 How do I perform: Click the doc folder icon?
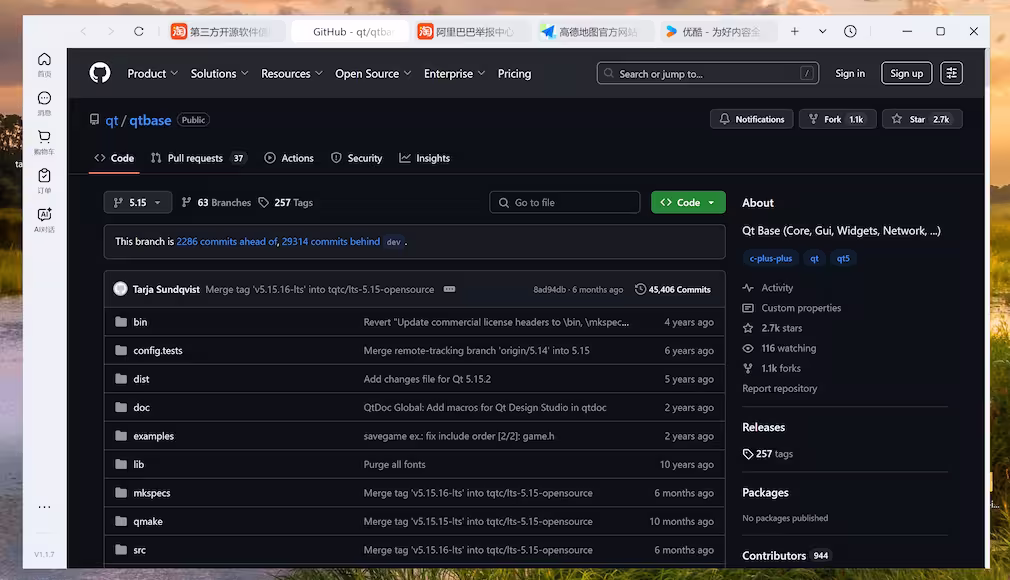121,407
